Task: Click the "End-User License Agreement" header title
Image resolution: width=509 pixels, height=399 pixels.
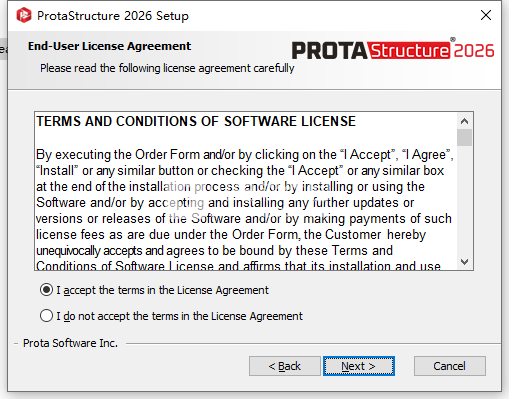Action: point(109,46)
